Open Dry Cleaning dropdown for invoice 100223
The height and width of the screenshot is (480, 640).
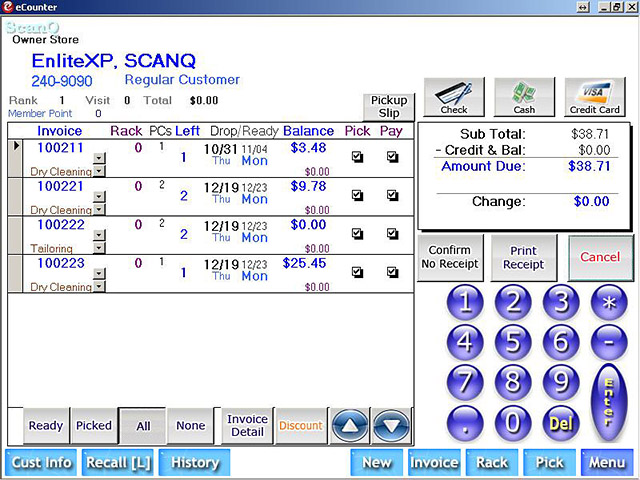tap(99, 286)
